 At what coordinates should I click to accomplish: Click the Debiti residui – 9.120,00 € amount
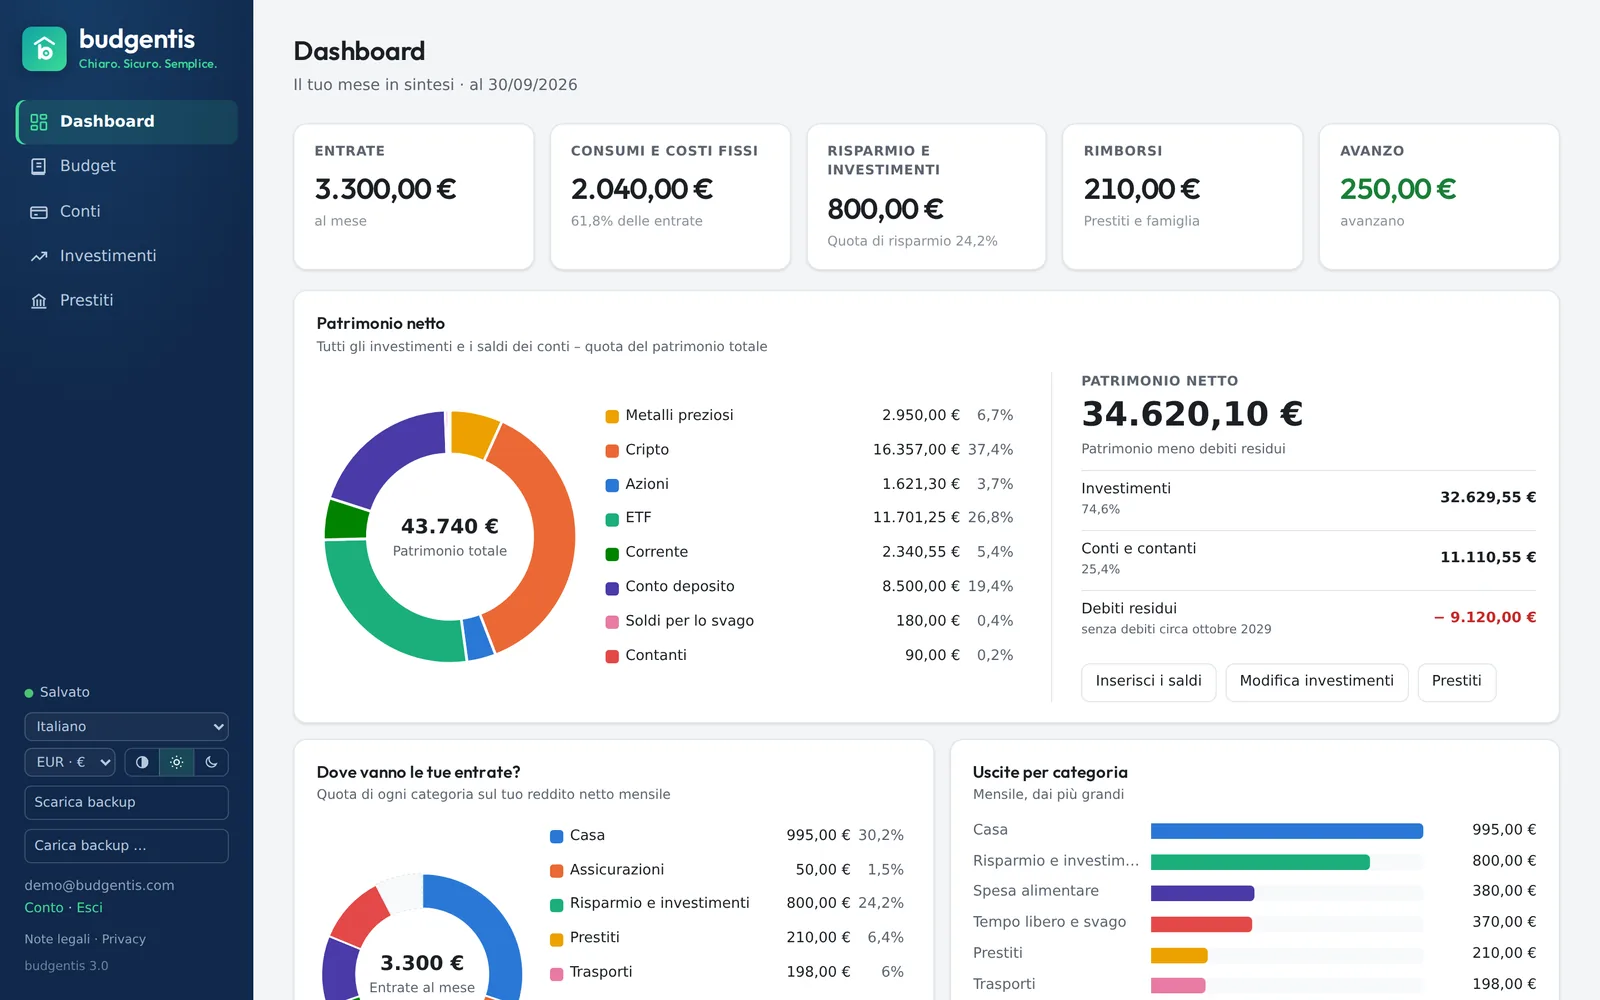[x=1485, y=617]
